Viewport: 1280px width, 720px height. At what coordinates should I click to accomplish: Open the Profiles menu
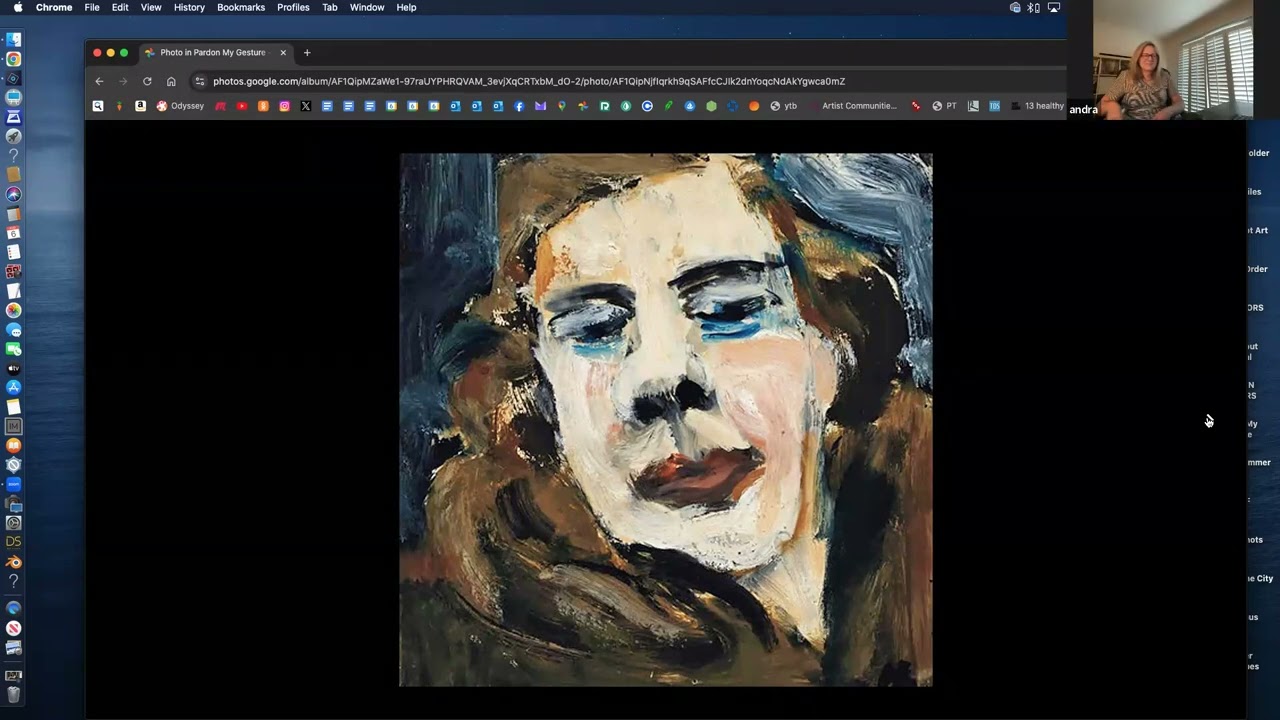click(293, 7)
